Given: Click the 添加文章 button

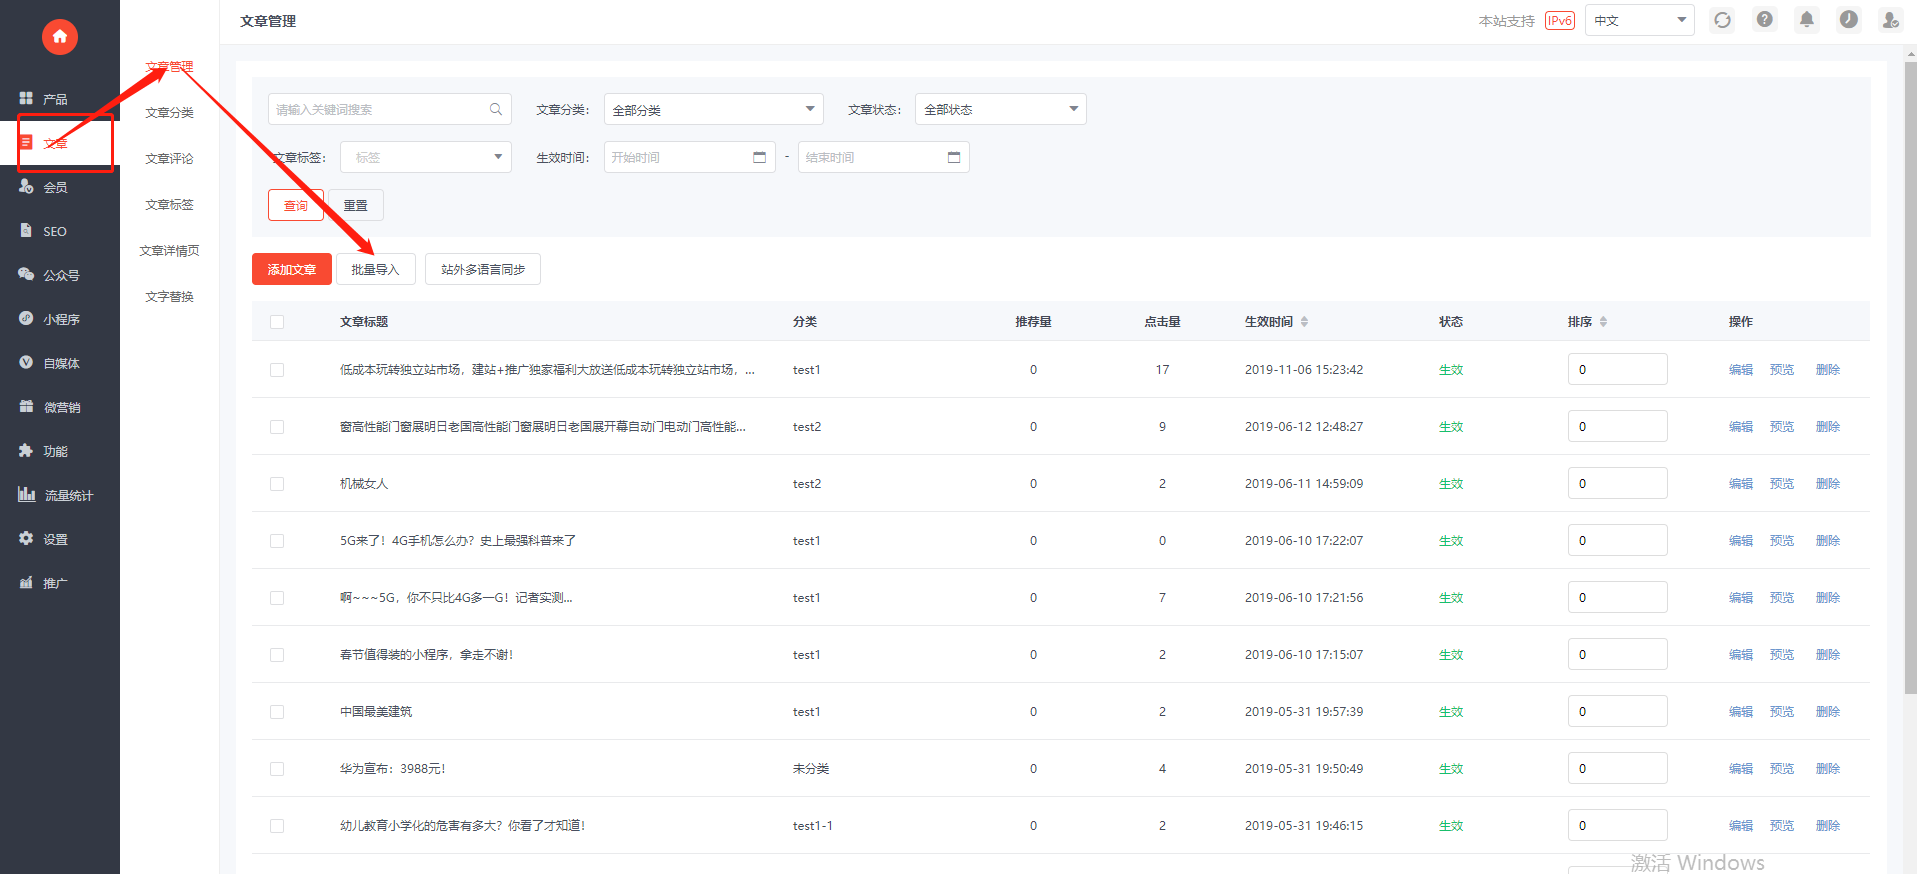Looking at the screenshot, I should tap(291, 269).
